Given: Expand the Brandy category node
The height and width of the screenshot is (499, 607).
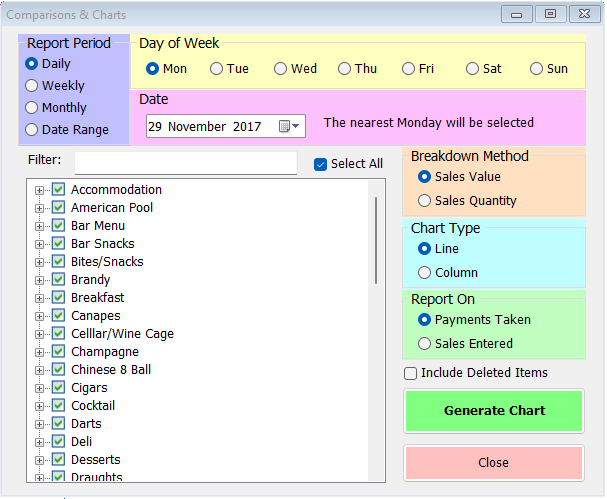Looking at the screenshot, I should (x=39, y=280).
